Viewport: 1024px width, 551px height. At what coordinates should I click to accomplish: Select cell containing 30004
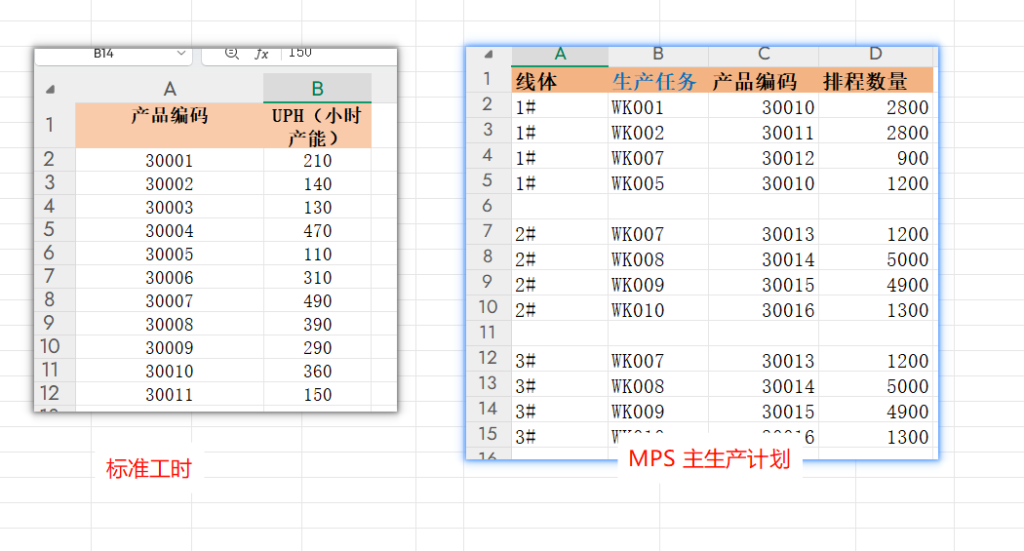pos(170,230)
